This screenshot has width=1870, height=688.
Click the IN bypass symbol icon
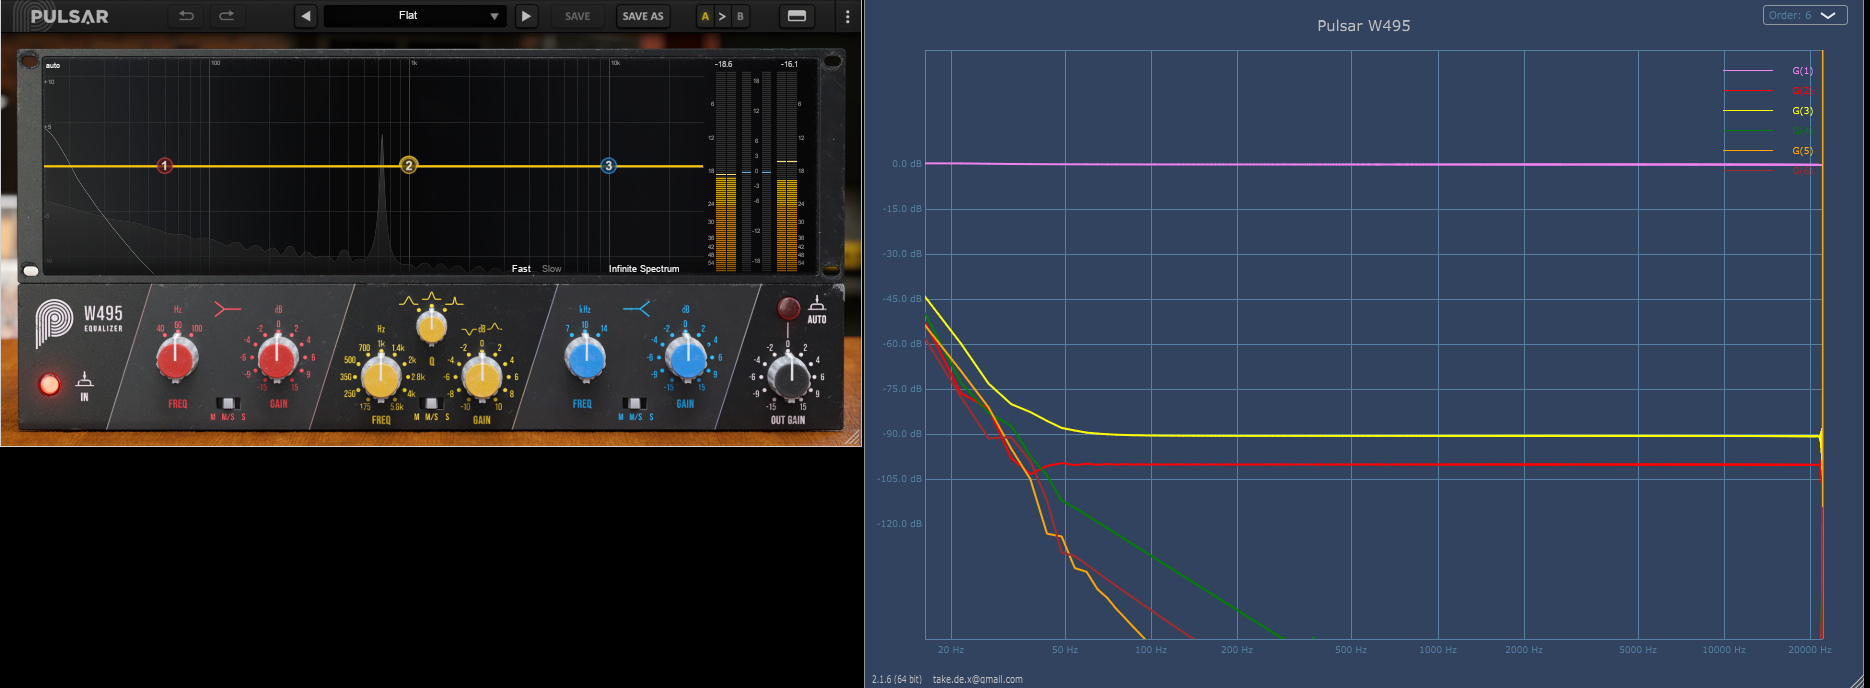[x=85, y=380]
